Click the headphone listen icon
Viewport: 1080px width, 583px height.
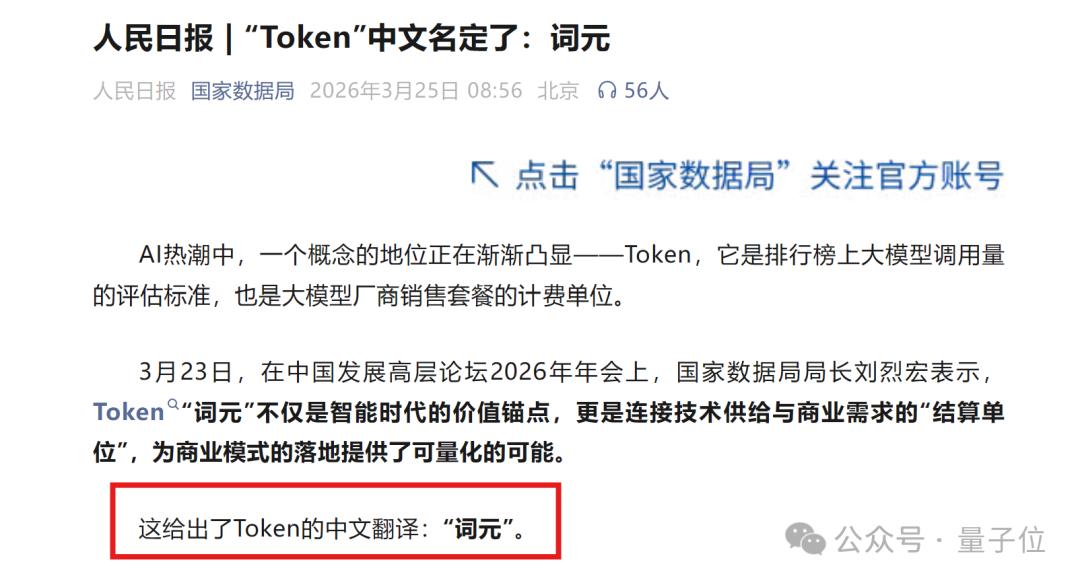click(x=607, y=91)
